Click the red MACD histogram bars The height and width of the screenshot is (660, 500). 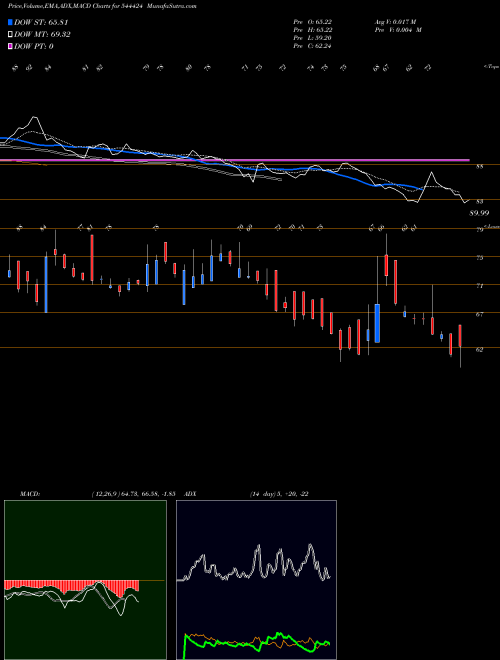pyautogui.click(x=72, y=587)
